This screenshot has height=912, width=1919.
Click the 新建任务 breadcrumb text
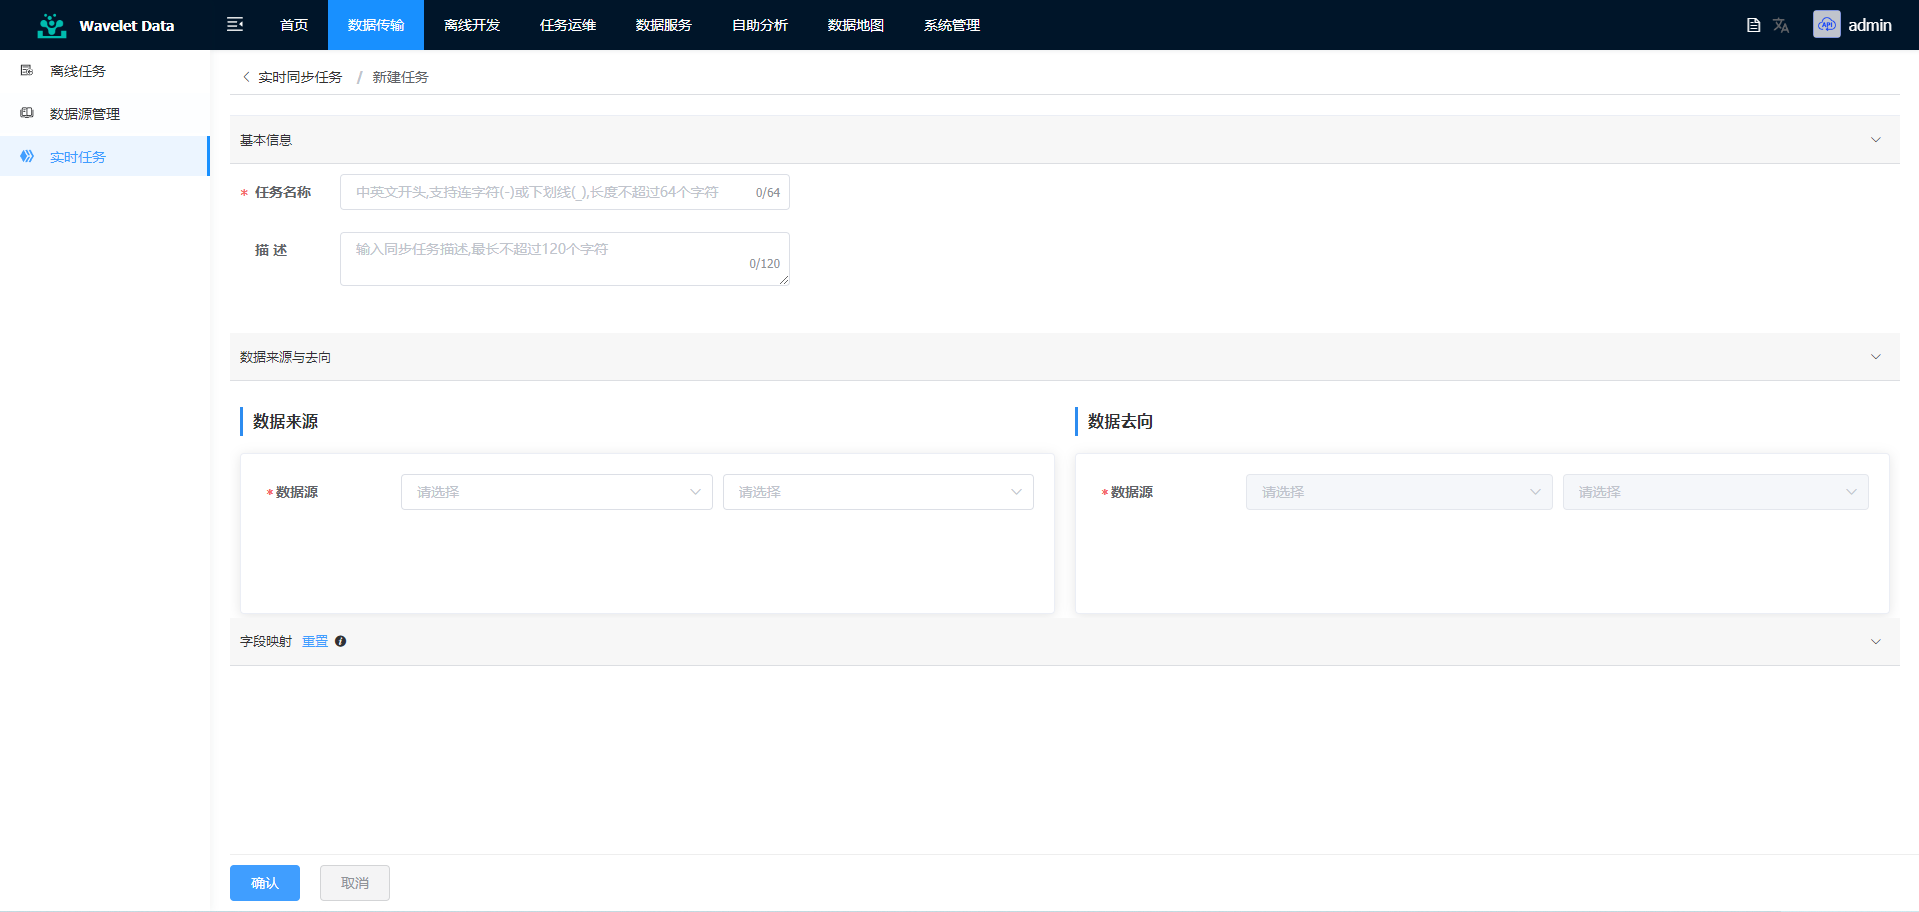[x=400, y=77]
